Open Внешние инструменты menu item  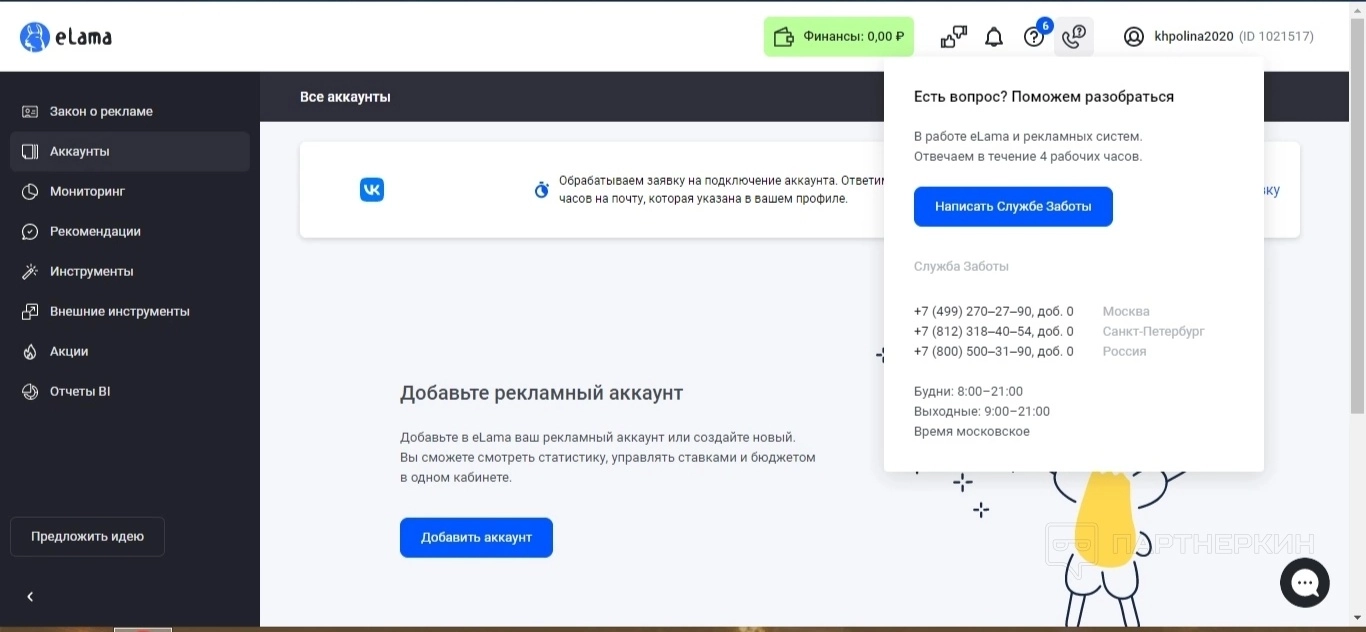click(130, 312)
